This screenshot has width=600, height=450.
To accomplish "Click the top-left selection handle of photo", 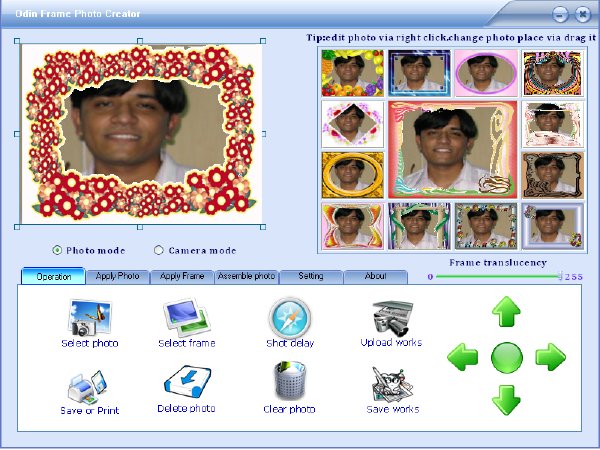I will pos(17,41).
